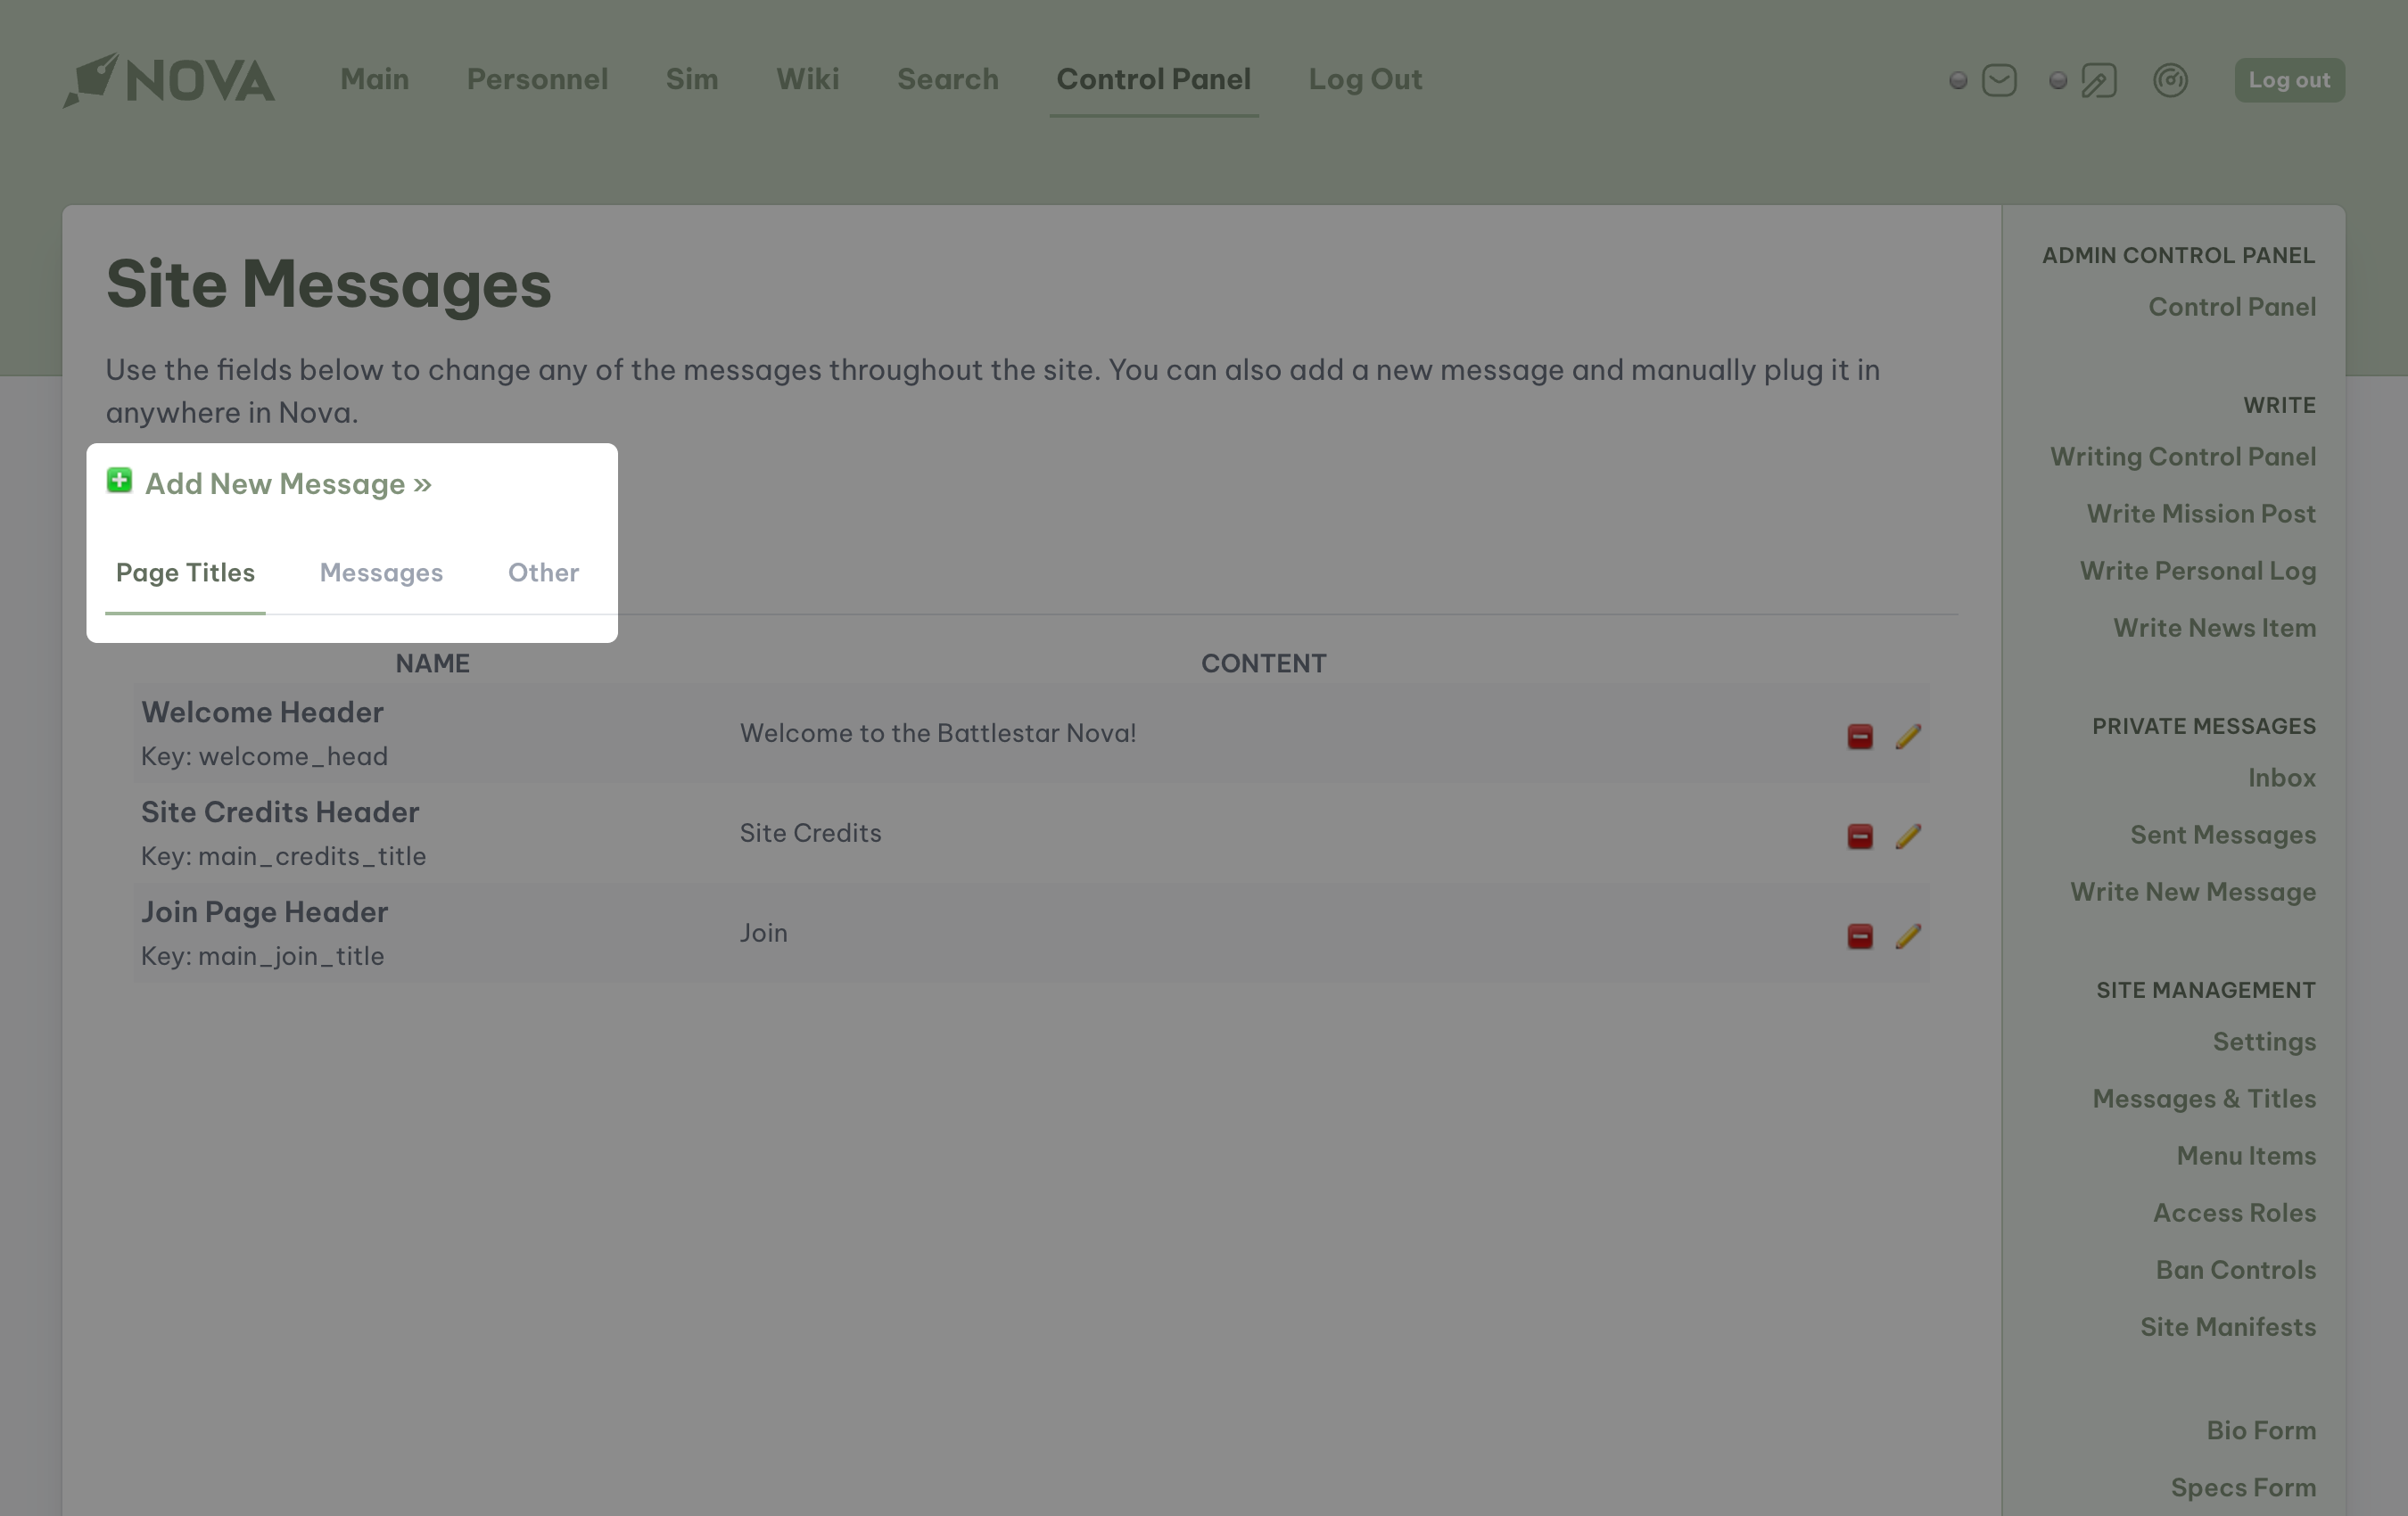Screen dimensions: 2408x1516
Task: Open Write Mission Post link
Action: 2200,514
